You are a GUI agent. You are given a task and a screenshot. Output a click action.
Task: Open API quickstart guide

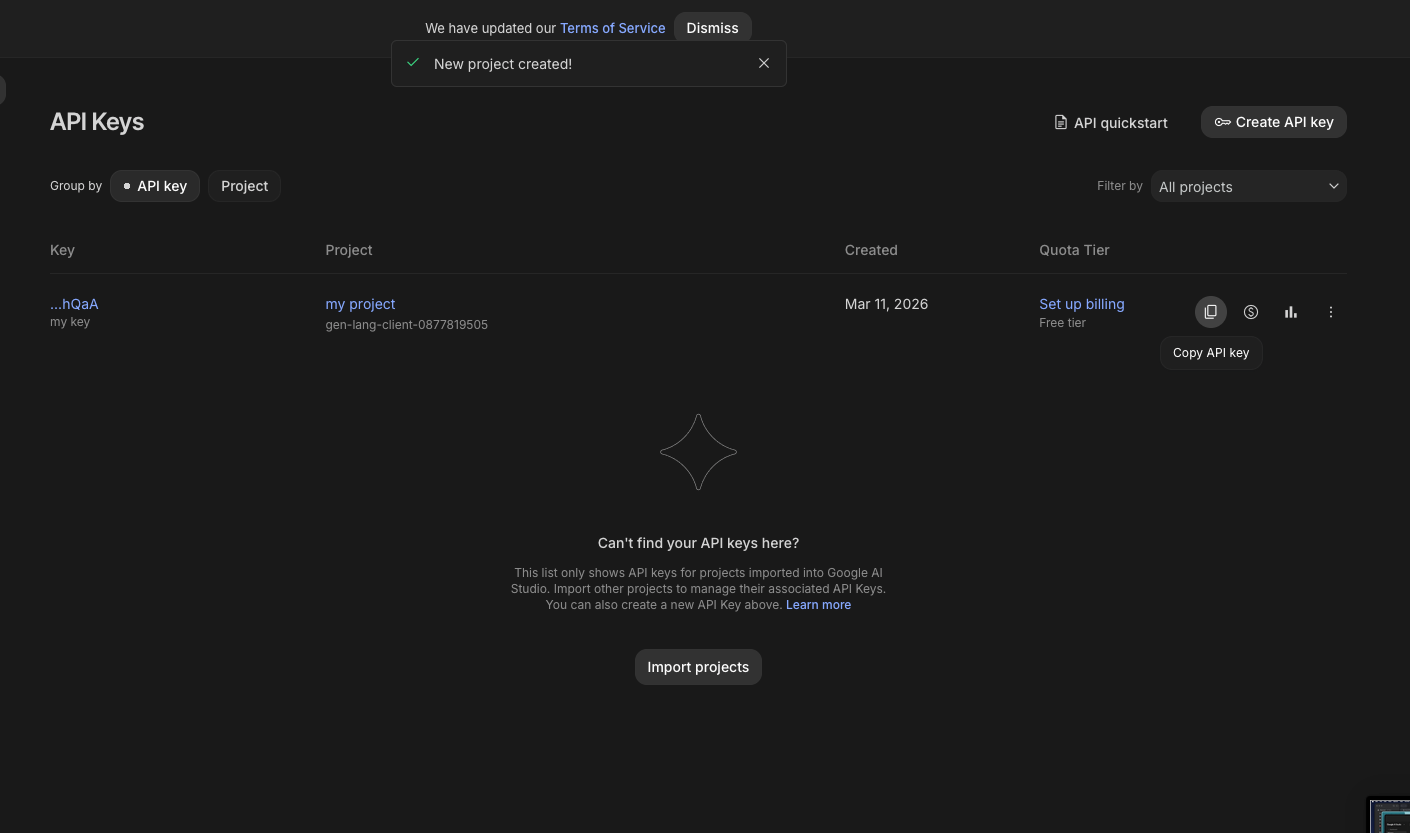pyautogui.click(x=1111, y=122)
